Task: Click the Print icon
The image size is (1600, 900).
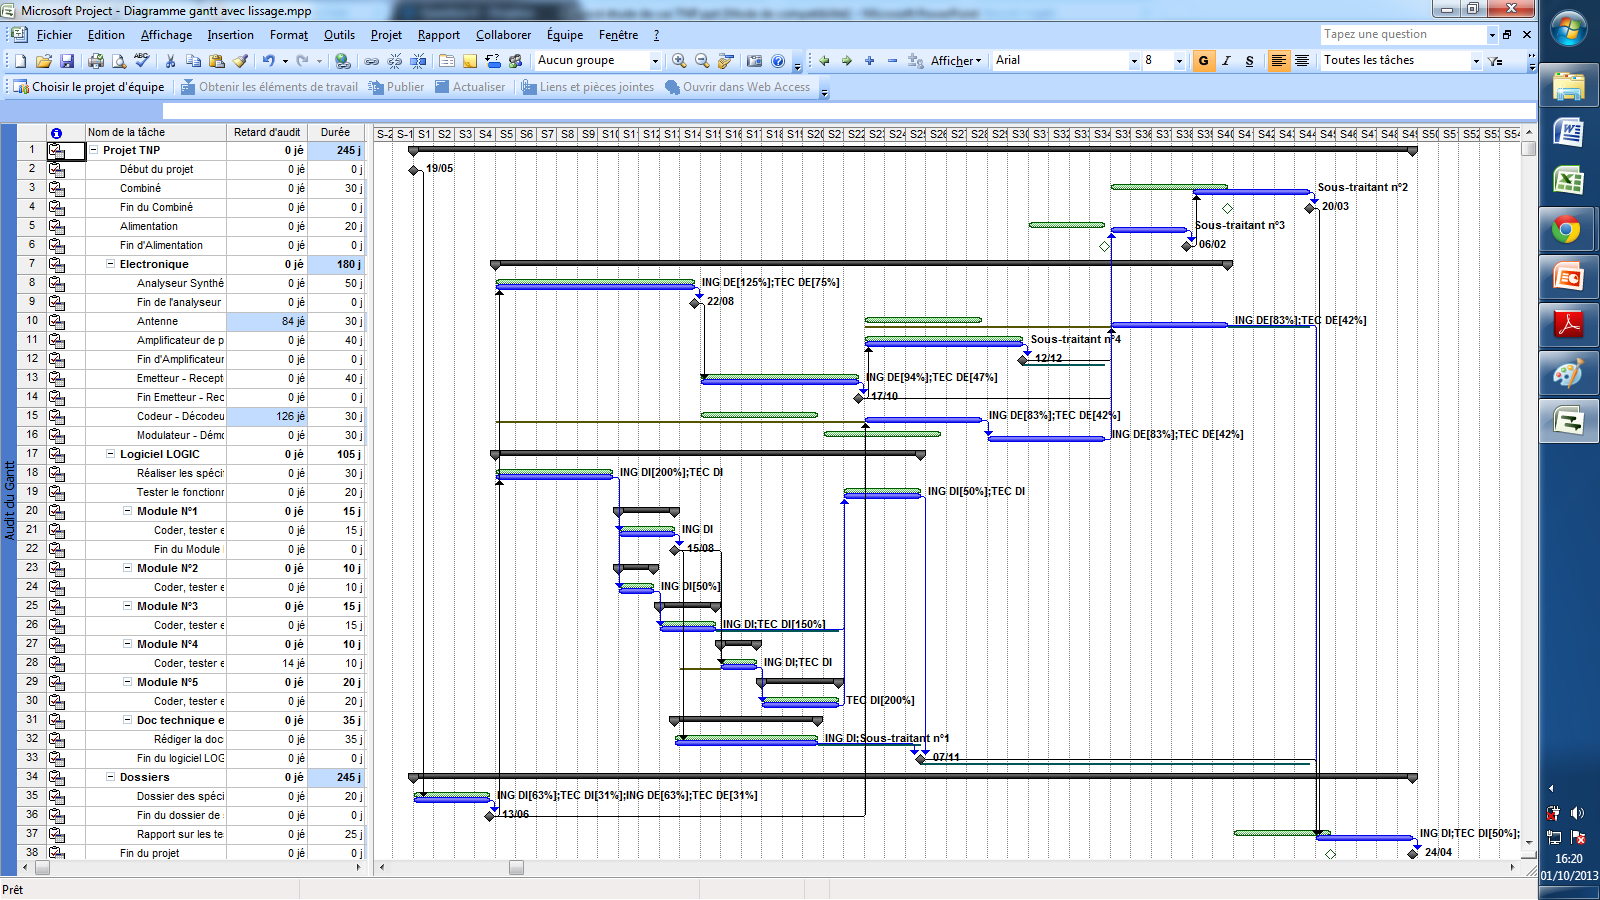Action: point(96,61)
